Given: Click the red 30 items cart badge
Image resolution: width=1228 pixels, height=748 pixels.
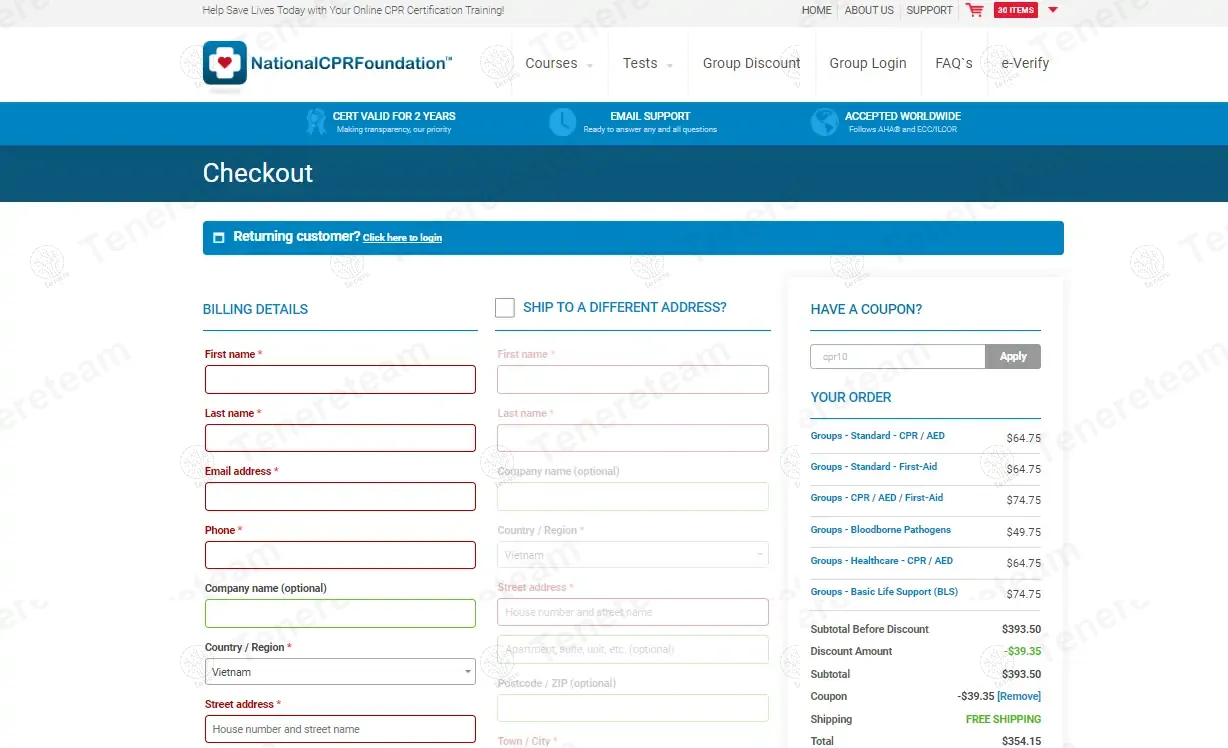Looking at the screenshot, I should click(1015, 10).
